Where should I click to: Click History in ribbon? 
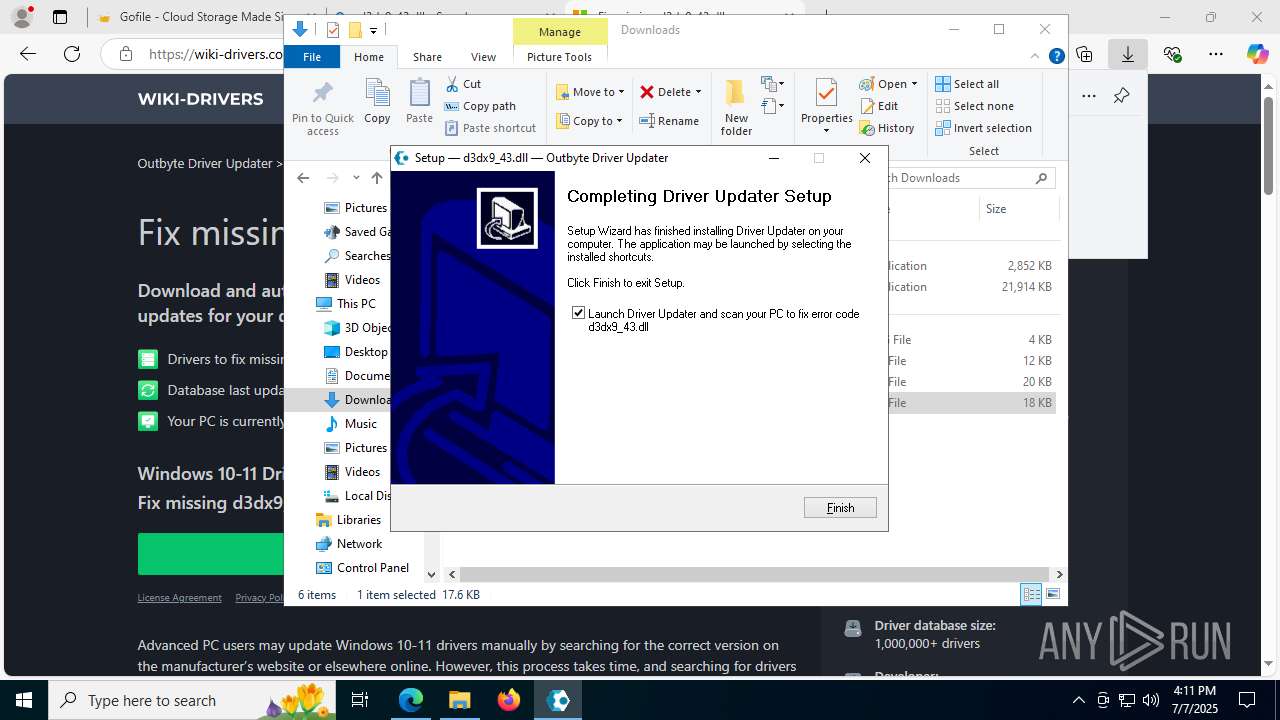887,128
